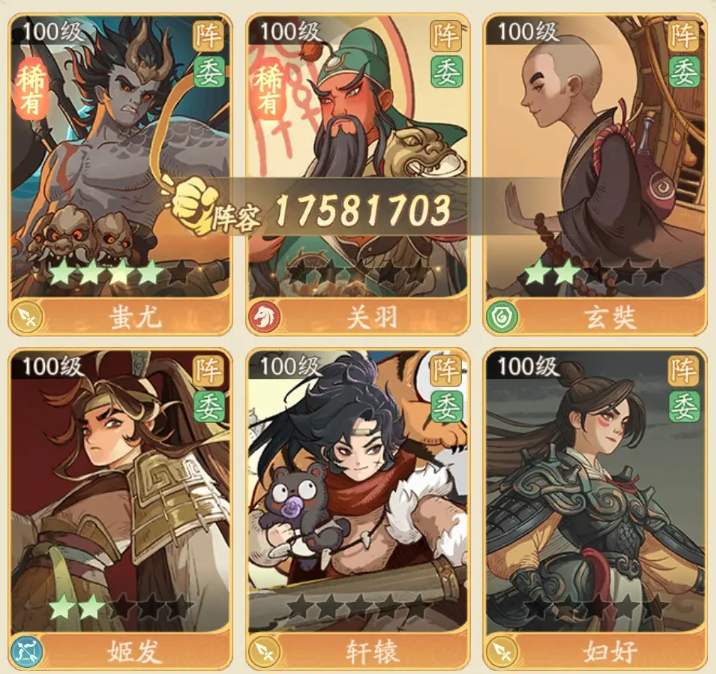Select the 妇好 name banner

[609, 651]
